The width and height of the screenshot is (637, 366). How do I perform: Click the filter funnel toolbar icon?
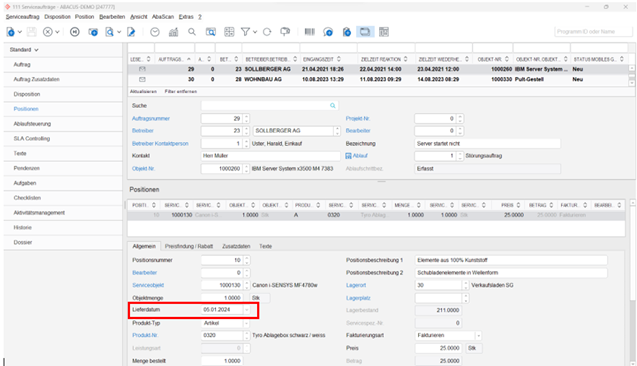click(245, 32)
